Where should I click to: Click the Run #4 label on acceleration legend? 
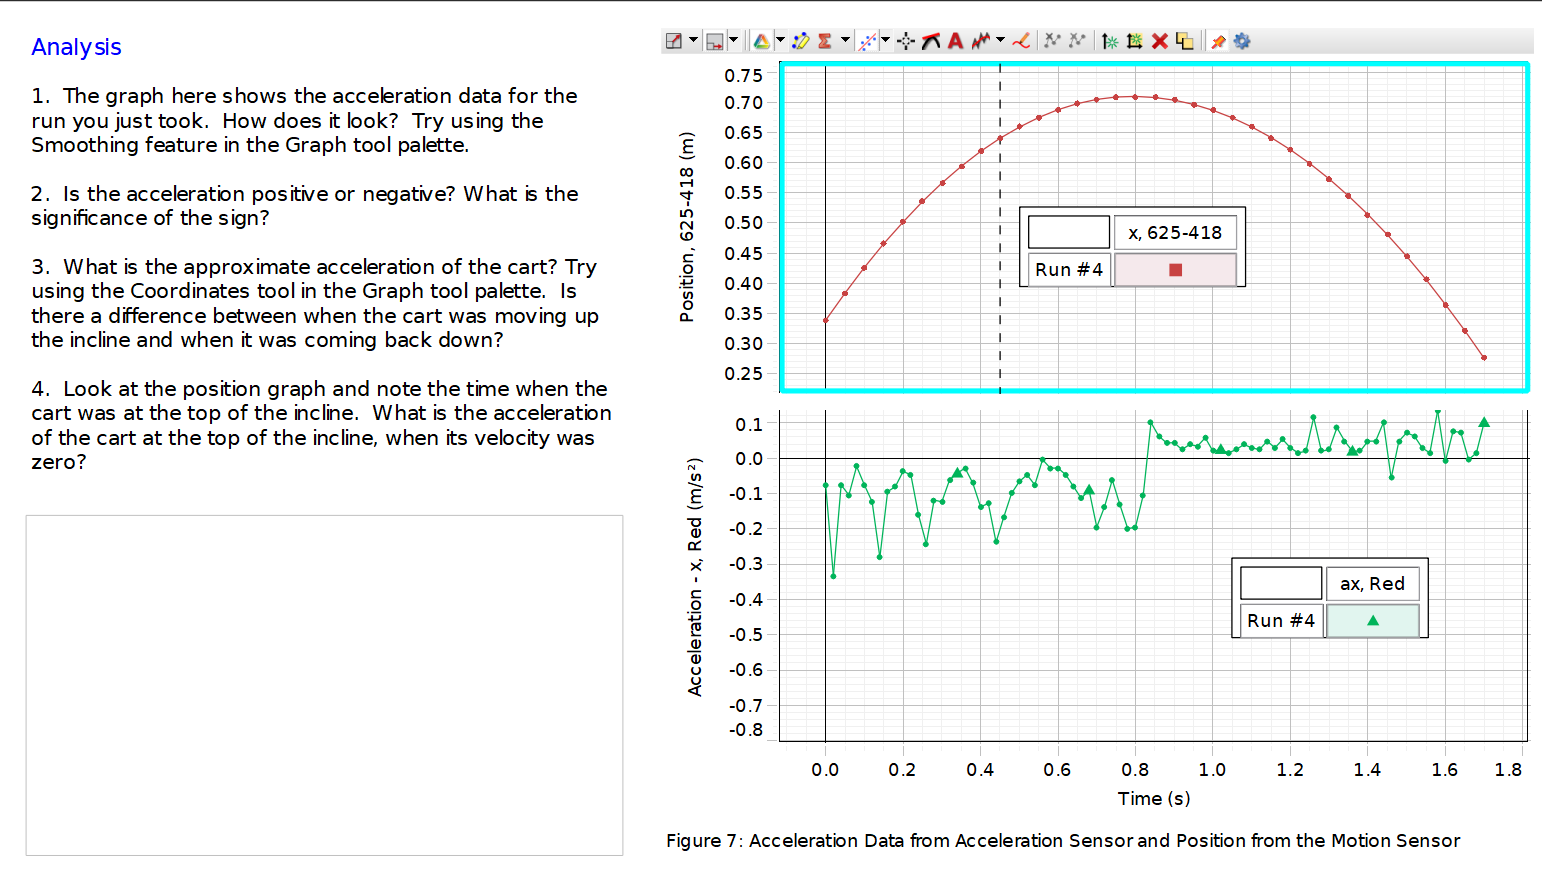point(1280,620)
